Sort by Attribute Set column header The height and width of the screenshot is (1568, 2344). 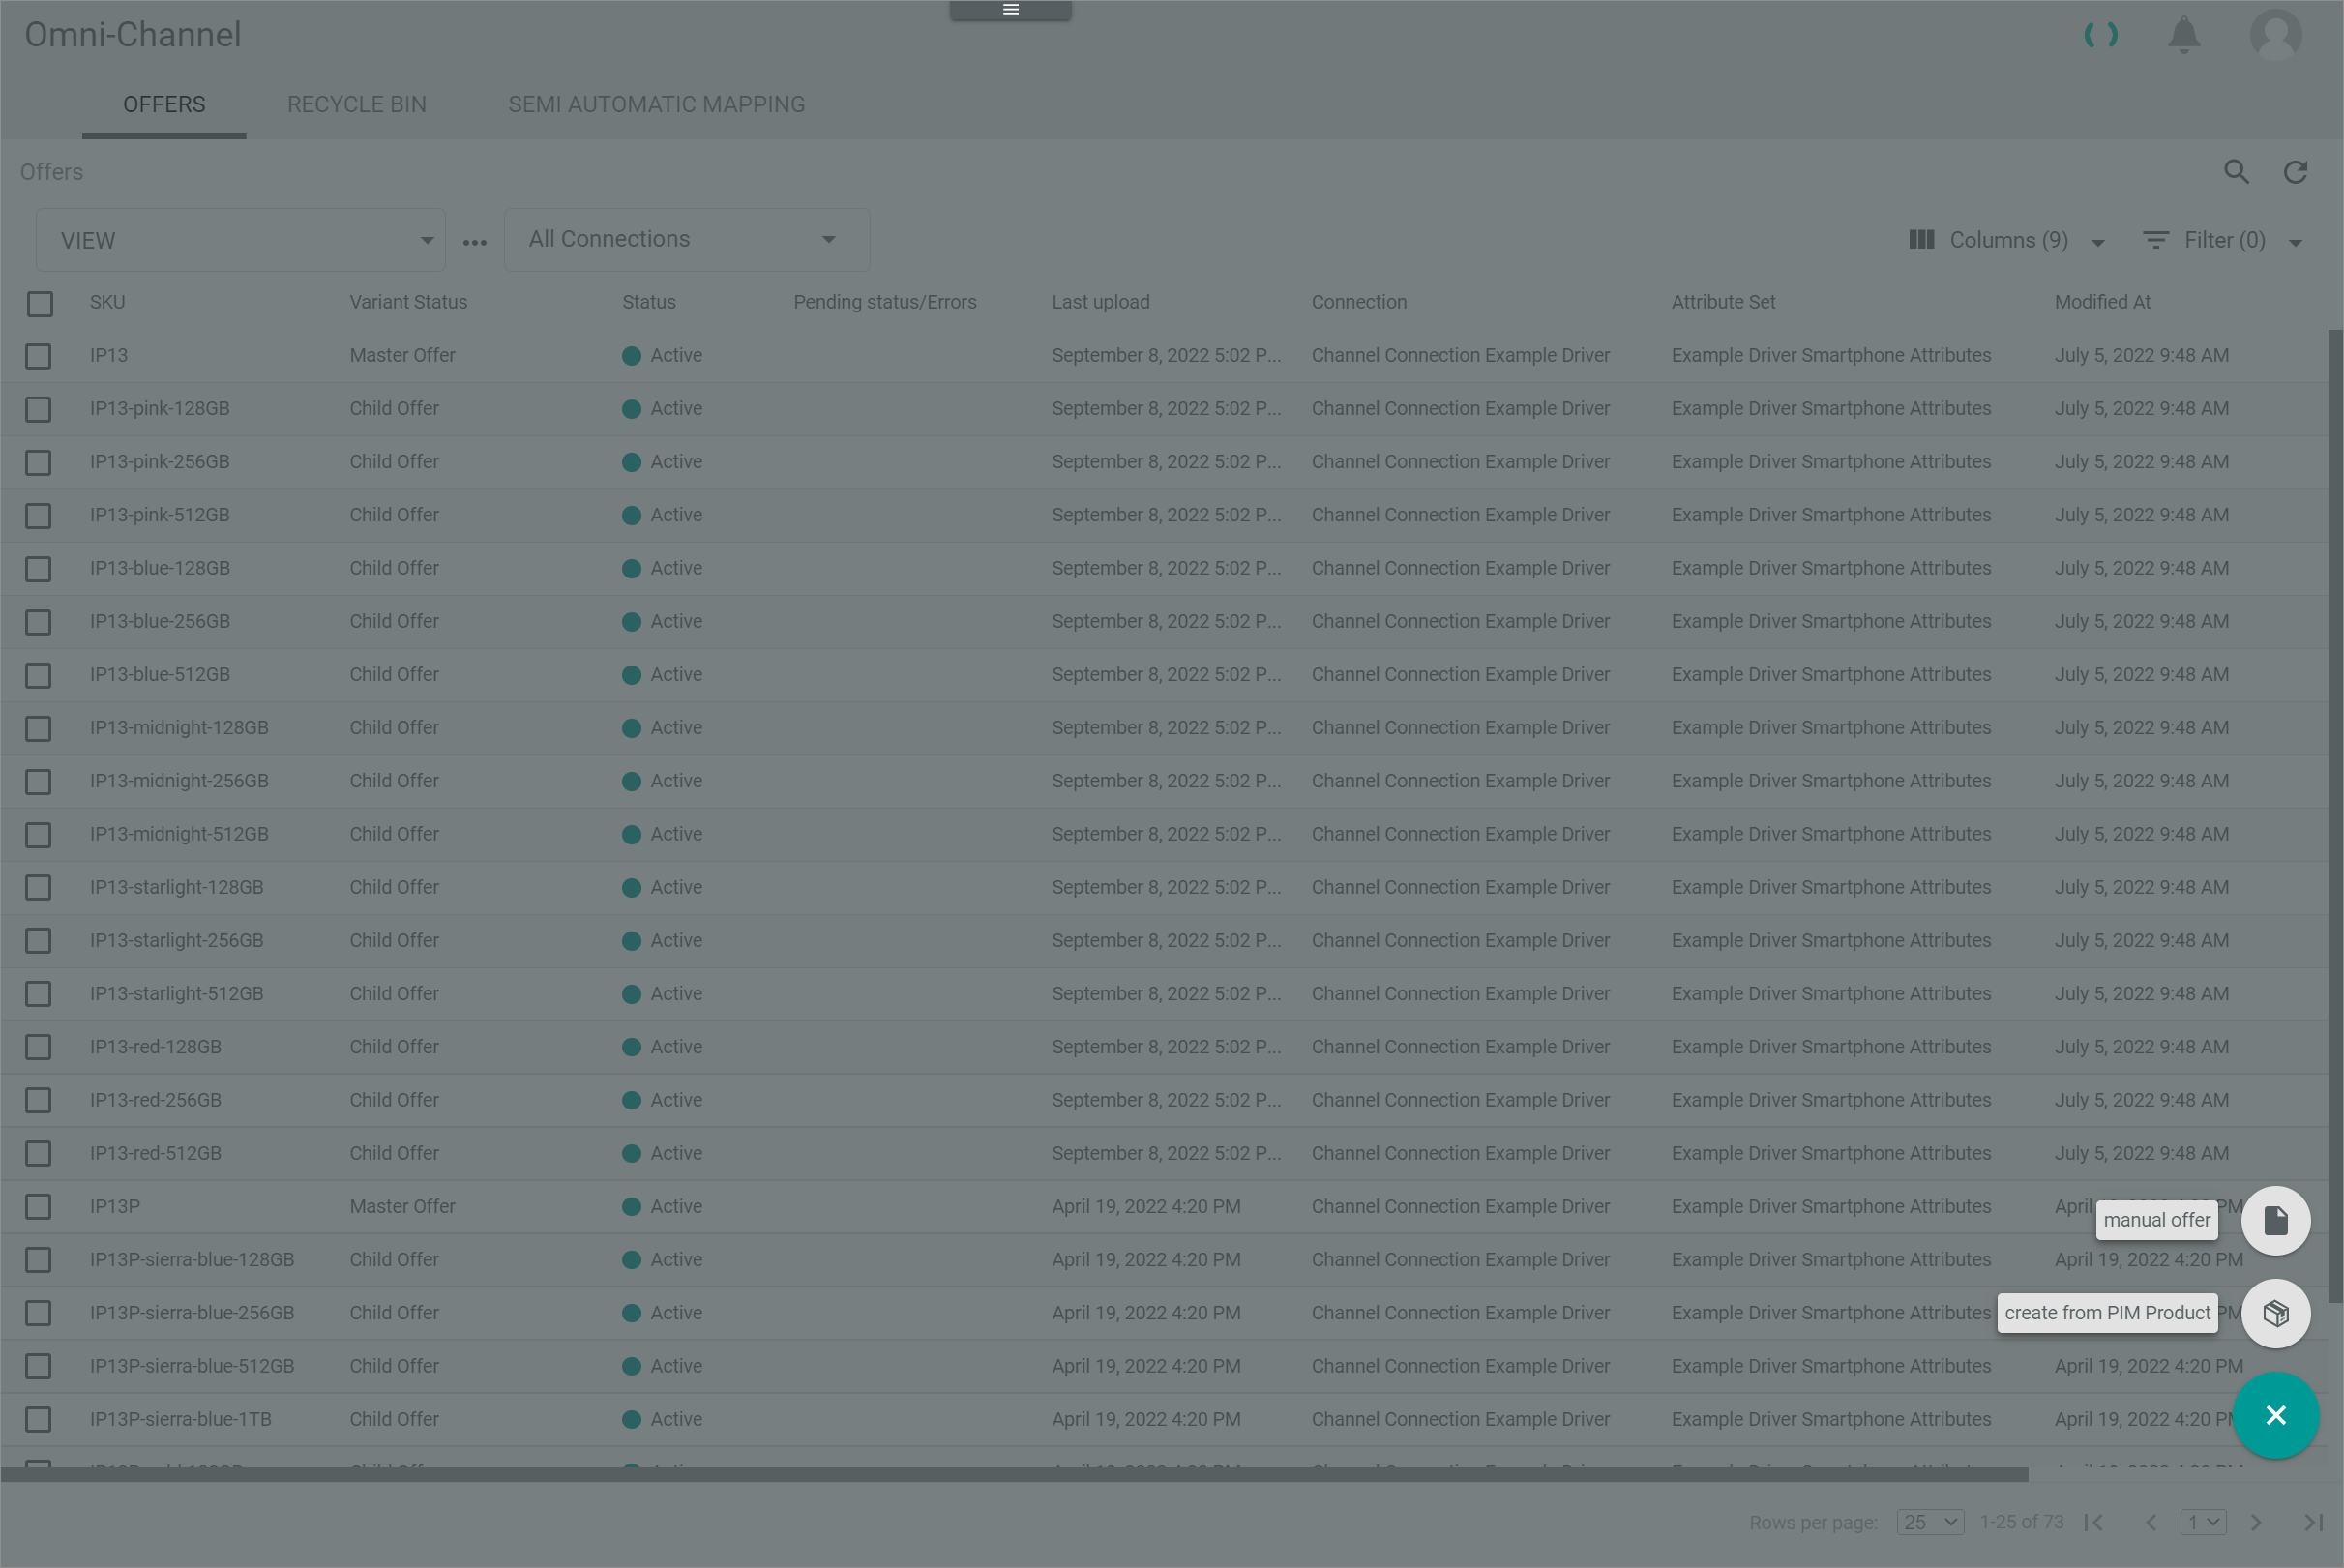(1723, 302)
